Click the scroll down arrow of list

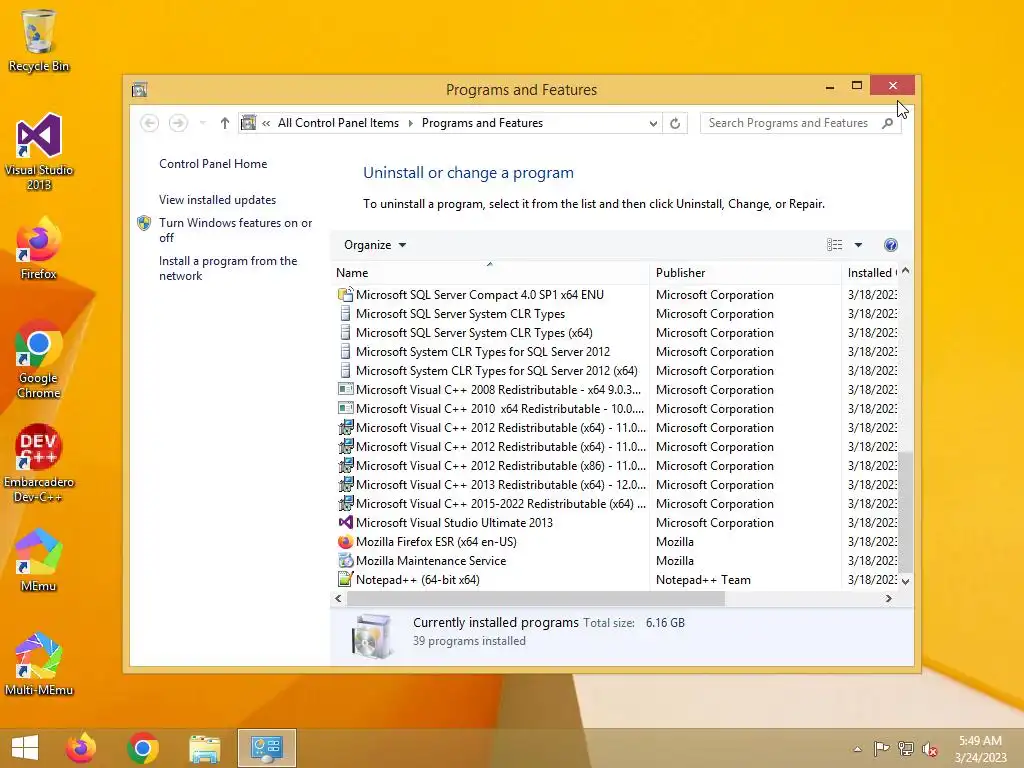[x=905, y=581]
